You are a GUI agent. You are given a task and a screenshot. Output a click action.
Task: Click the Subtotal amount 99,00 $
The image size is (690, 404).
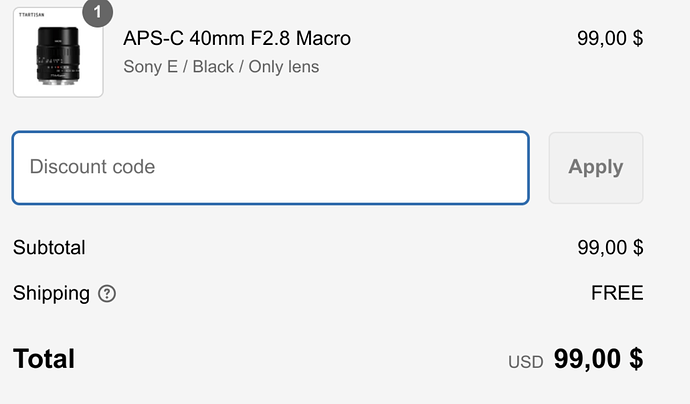coord(610,247)
